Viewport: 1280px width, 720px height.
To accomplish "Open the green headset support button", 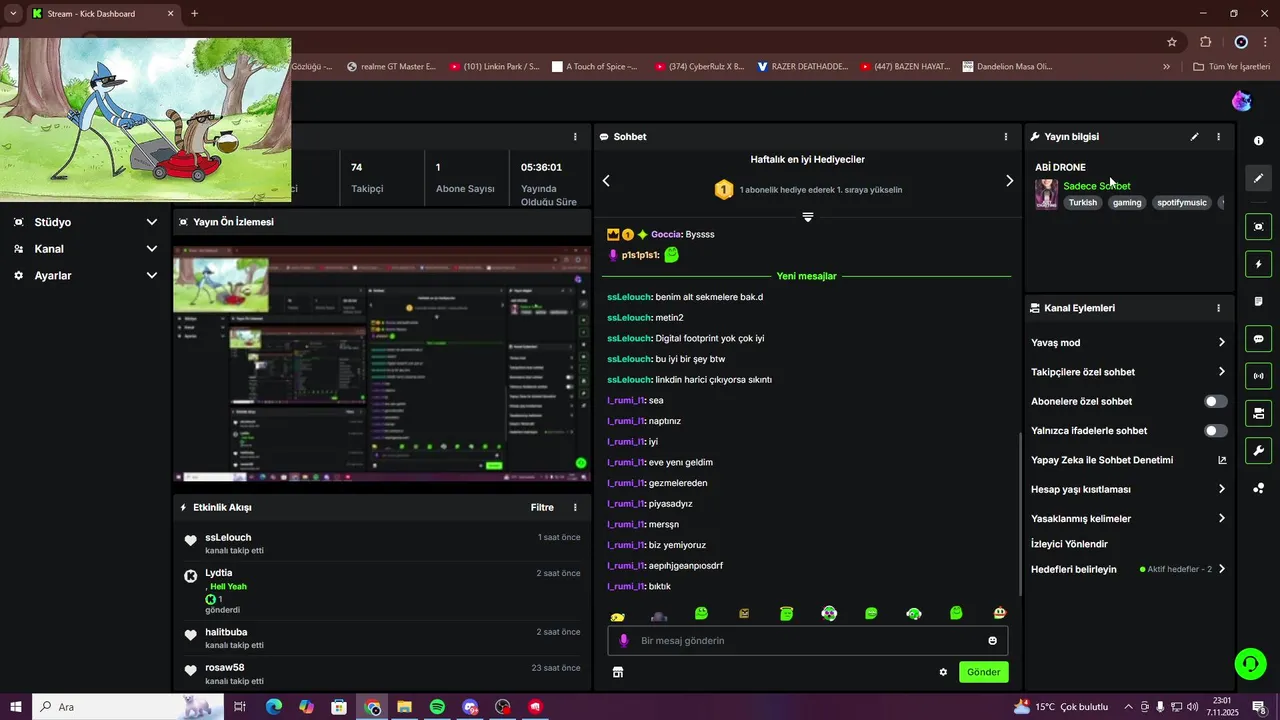I will click(x=1249, y=663).
